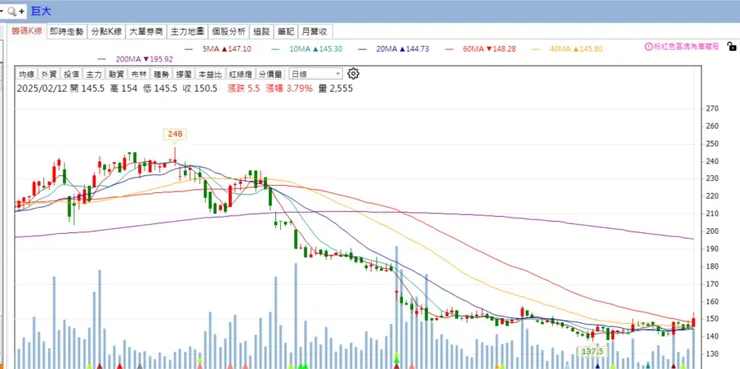Toggle the 布林 Bollinger band button

coord(138,74)
